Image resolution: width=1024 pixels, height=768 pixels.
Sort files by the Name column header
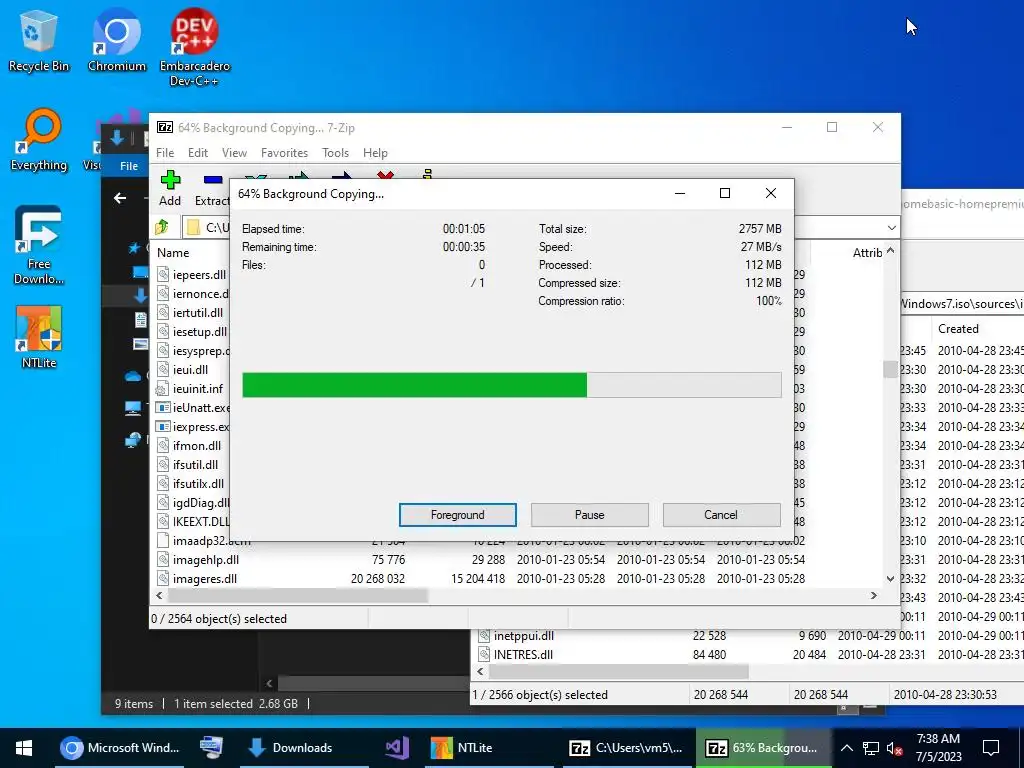173,253
